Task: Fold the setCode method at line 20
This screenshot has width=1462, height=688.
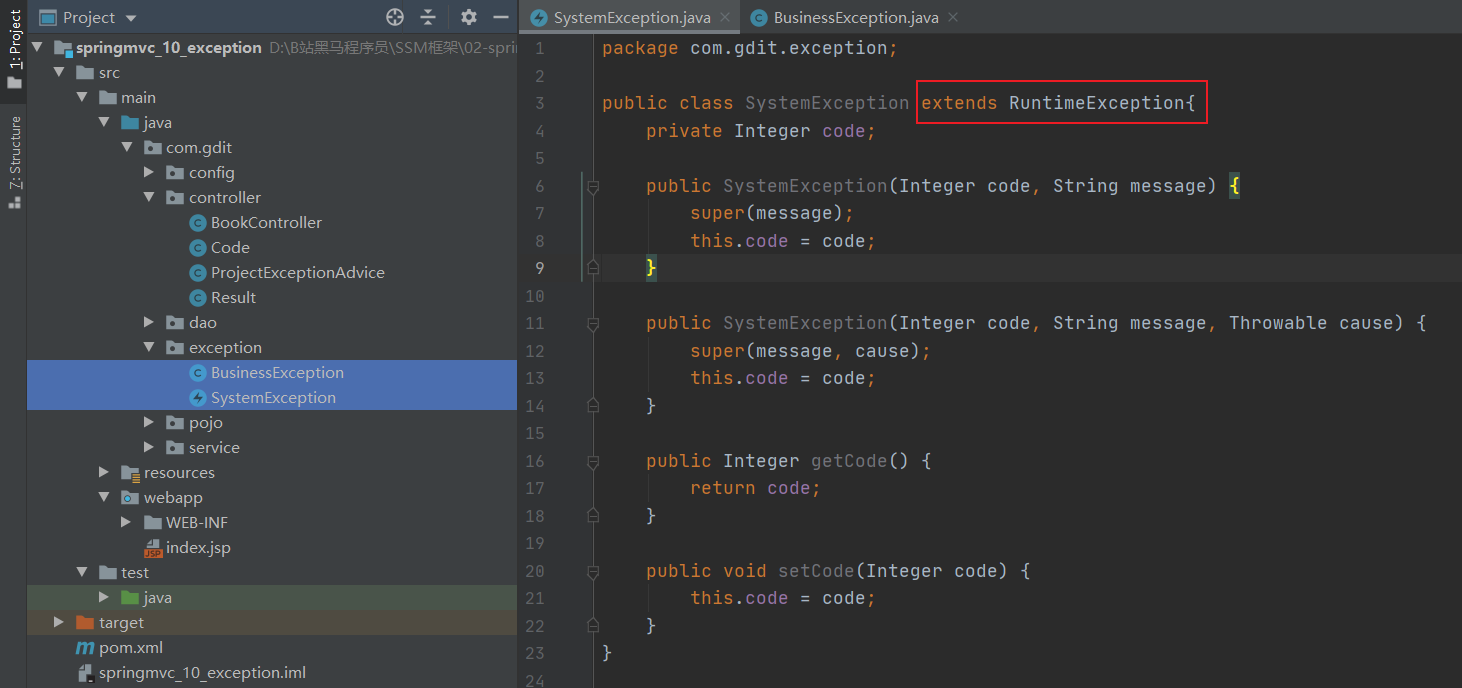Action: [592, 572]
